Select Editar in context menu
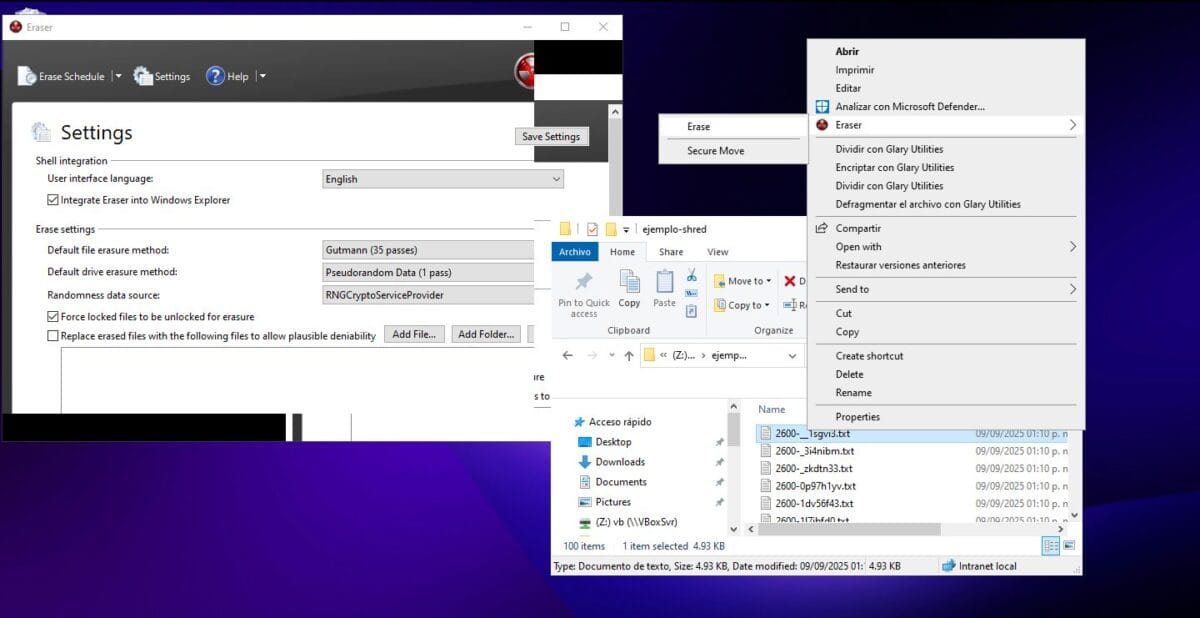The height and width of the screenshot is (618, 1200). pos(848,88)
